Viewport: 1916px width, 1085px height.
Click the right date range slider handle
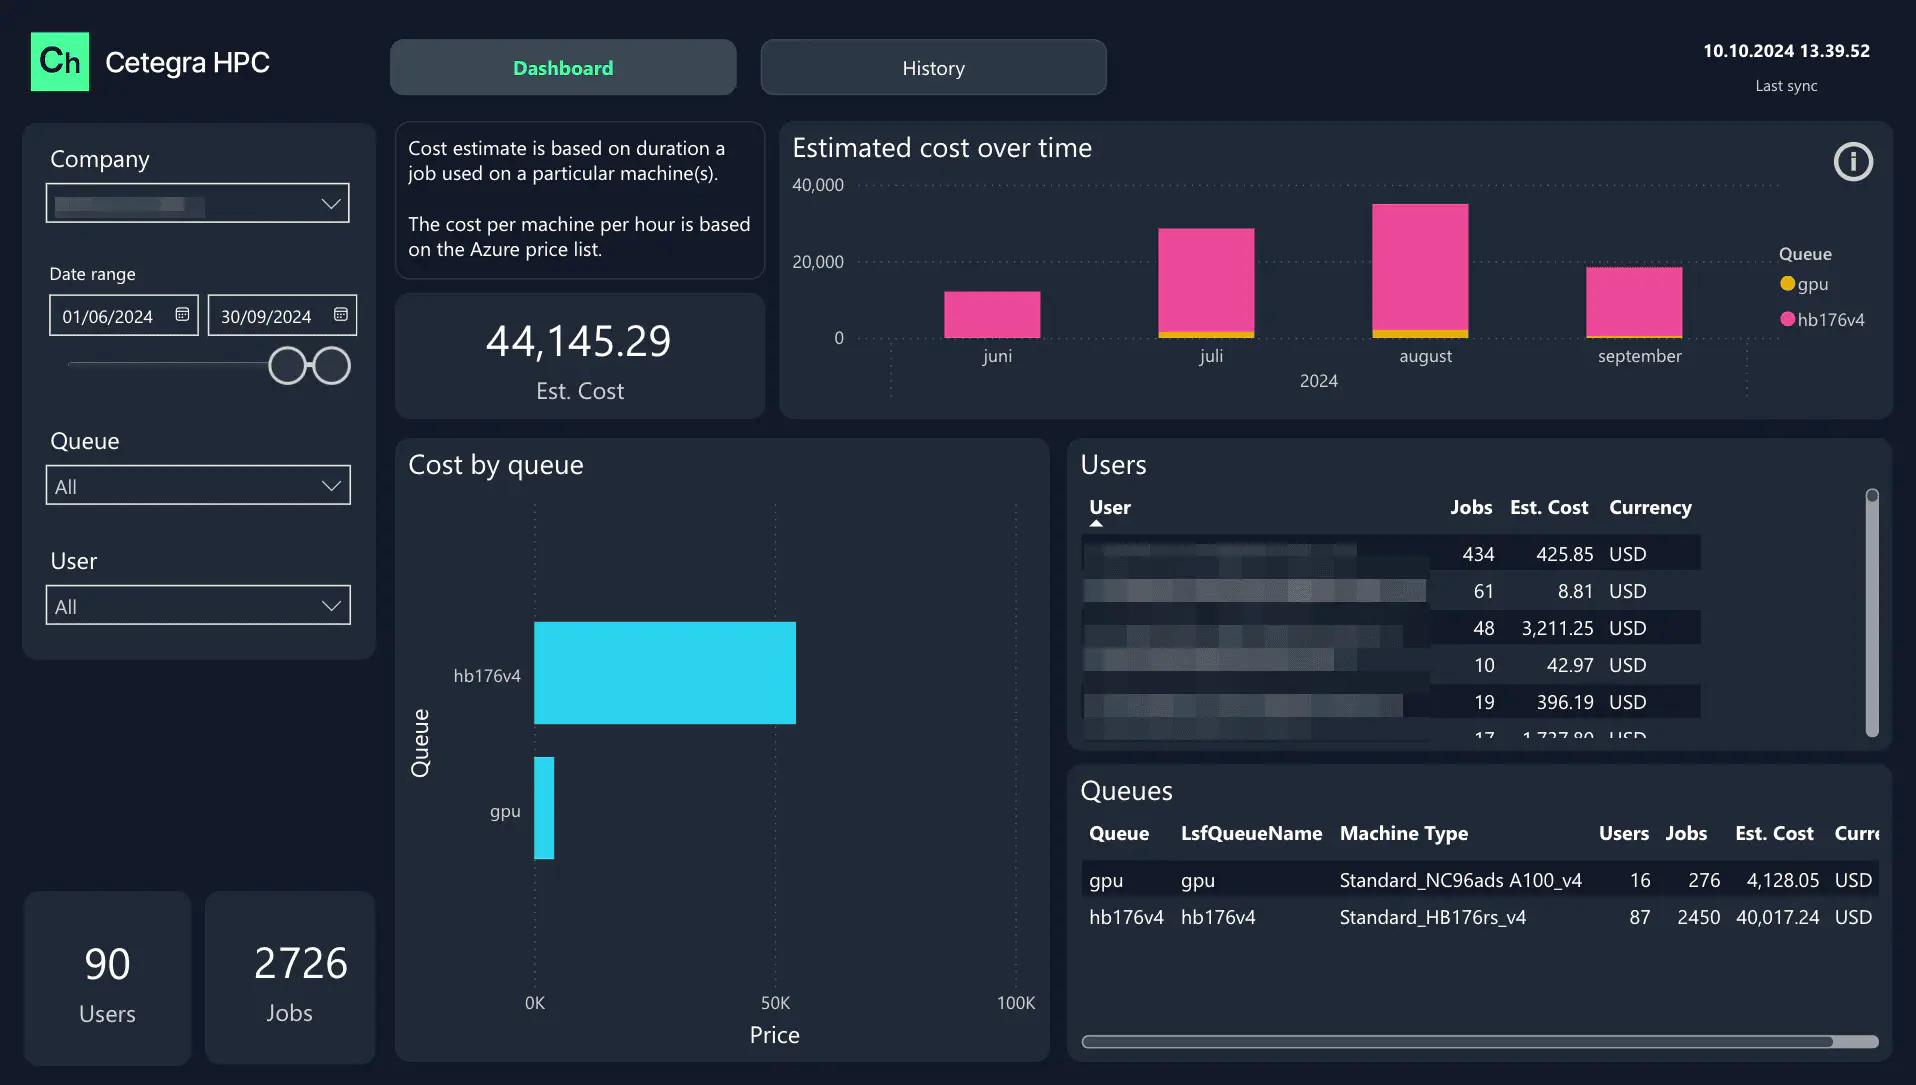(332, 366)
